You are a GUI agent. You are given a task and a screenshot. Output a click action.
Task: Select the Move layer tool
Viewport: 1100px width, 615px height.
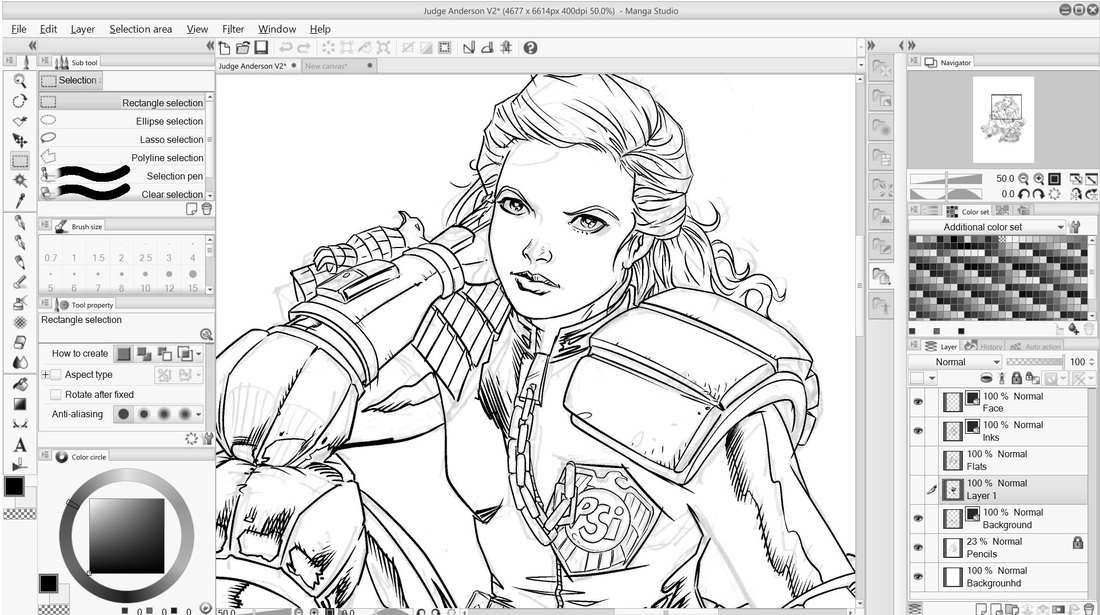click(x=20, y=140)
